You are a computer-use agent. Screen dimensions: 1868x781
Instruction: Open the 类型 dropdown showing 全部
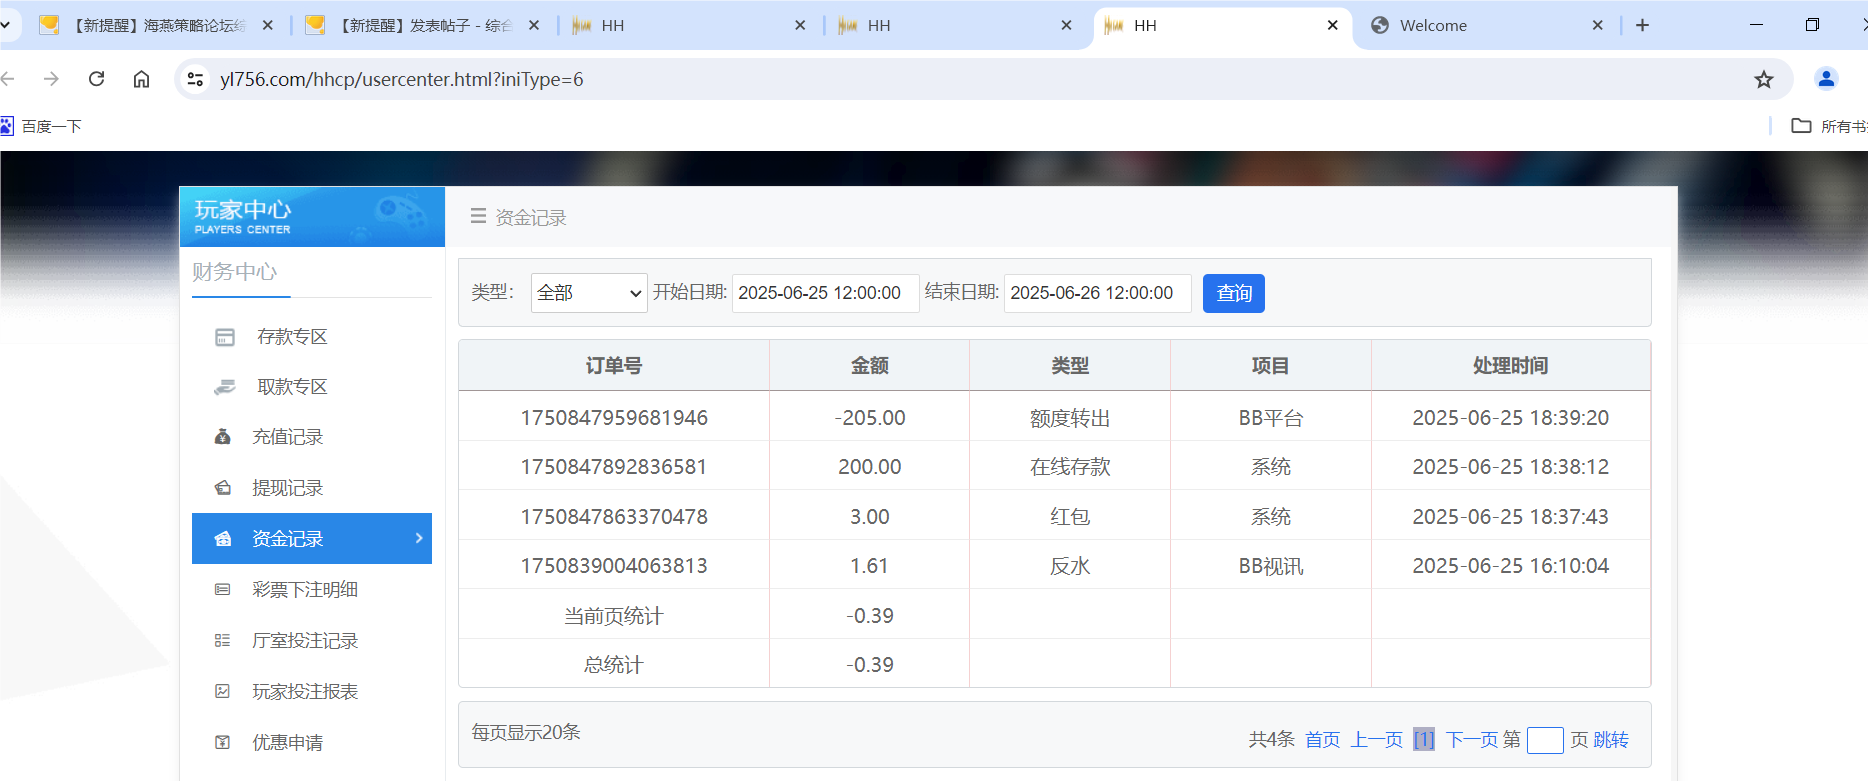pyautogui.click(x=589, y=293)
